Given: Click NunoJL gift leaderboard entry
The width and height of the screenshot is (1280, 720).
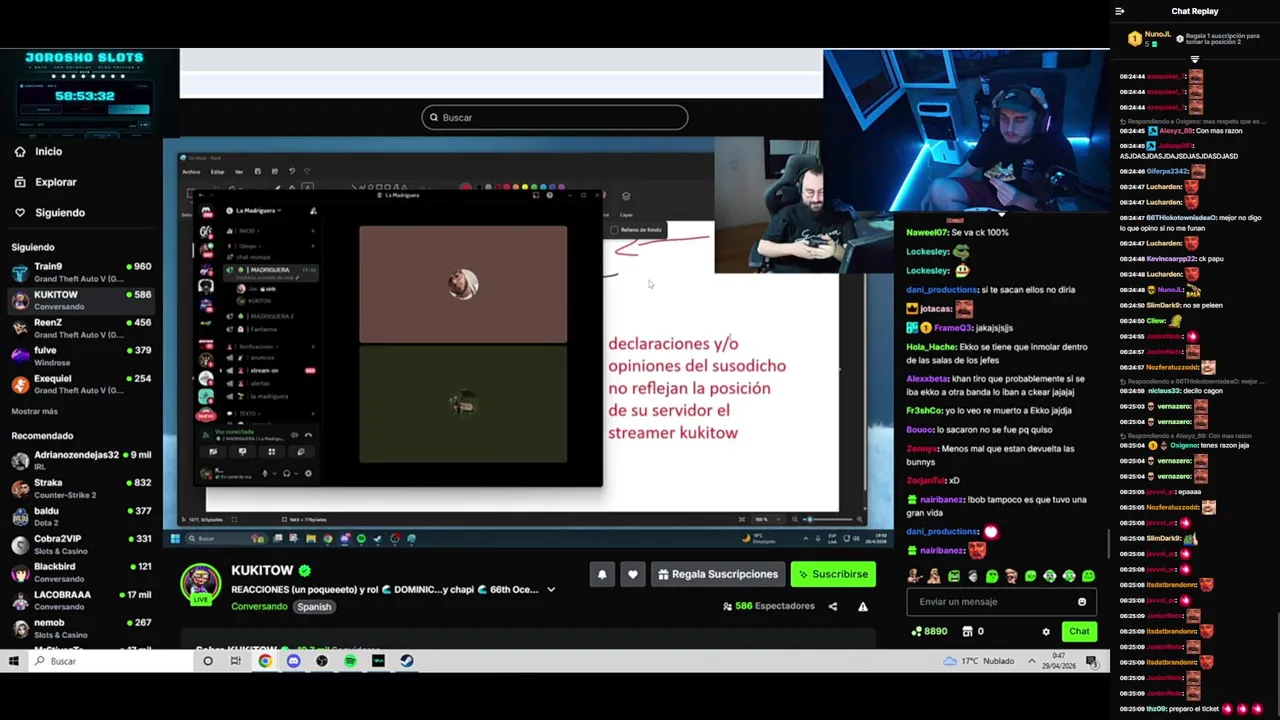Looking at the screenshot, I should 1149,38.
